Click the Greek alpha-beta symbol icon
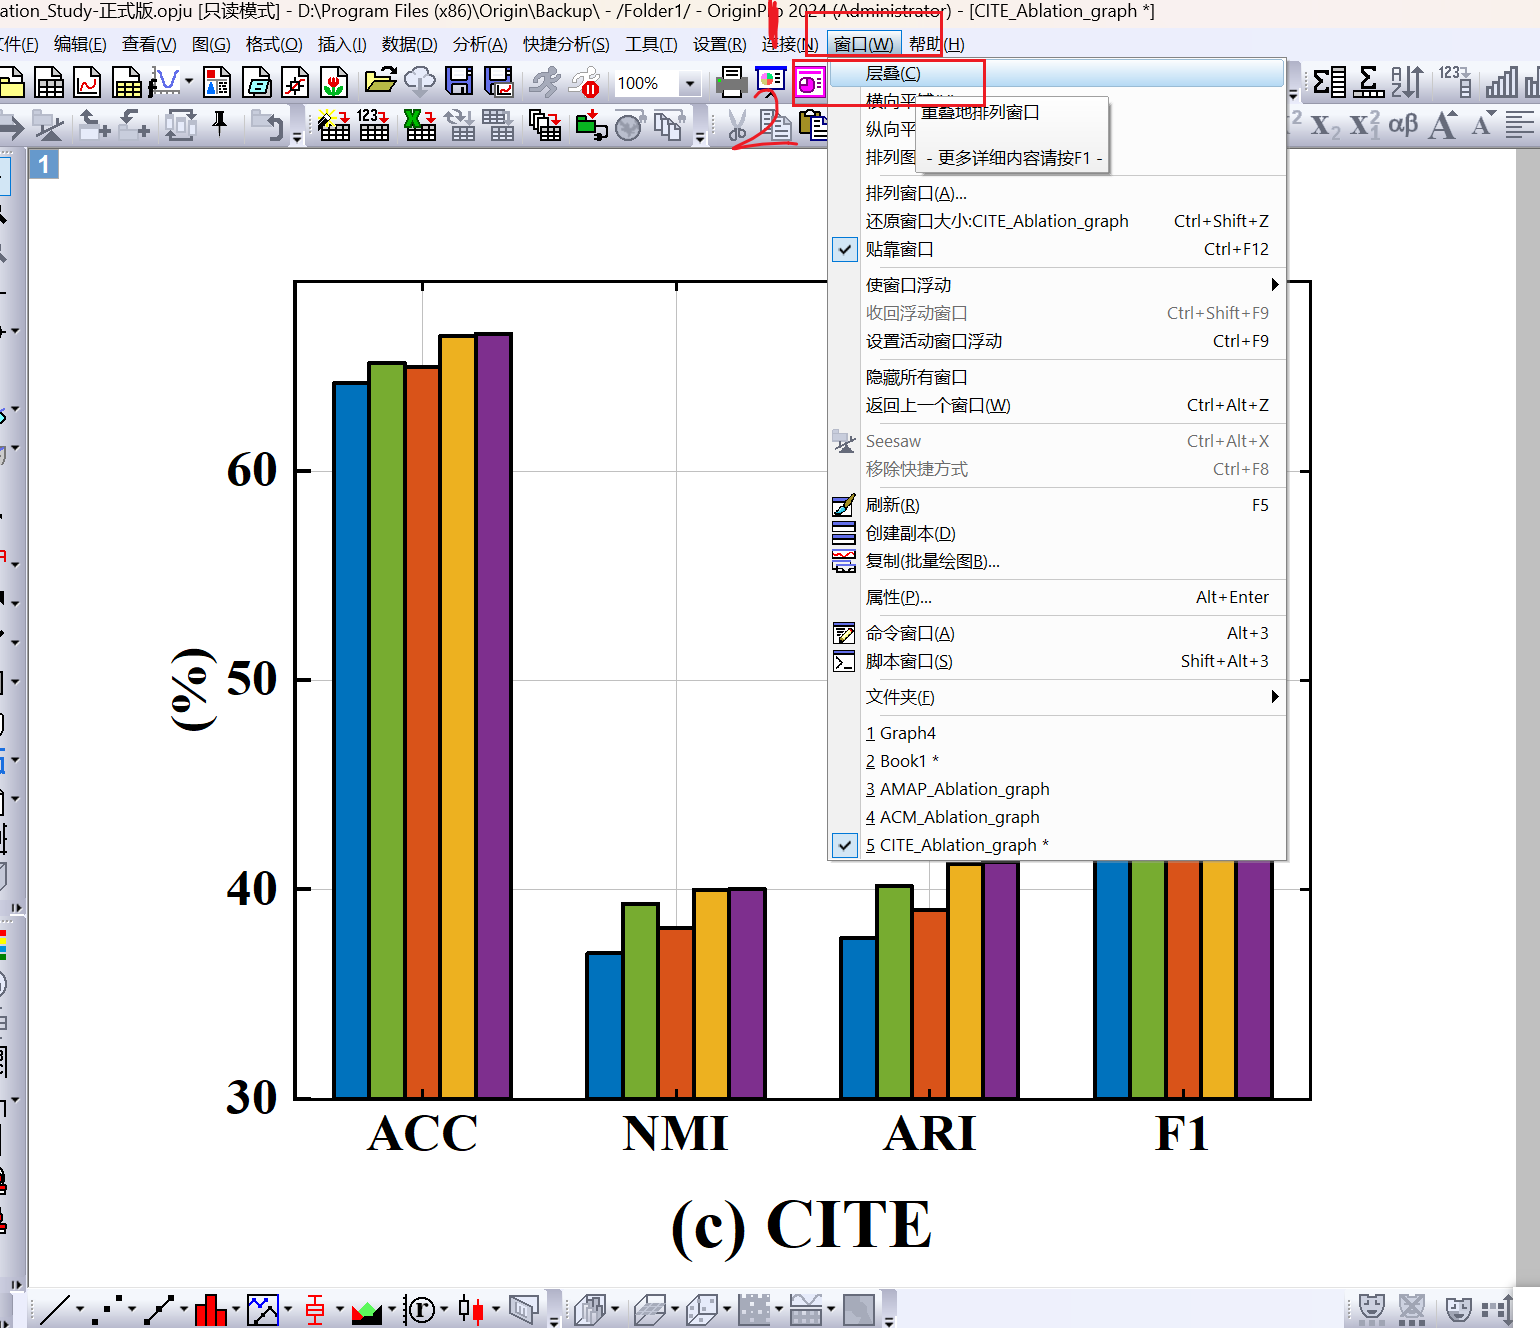1540x1328 pixels. point(1403,124)
